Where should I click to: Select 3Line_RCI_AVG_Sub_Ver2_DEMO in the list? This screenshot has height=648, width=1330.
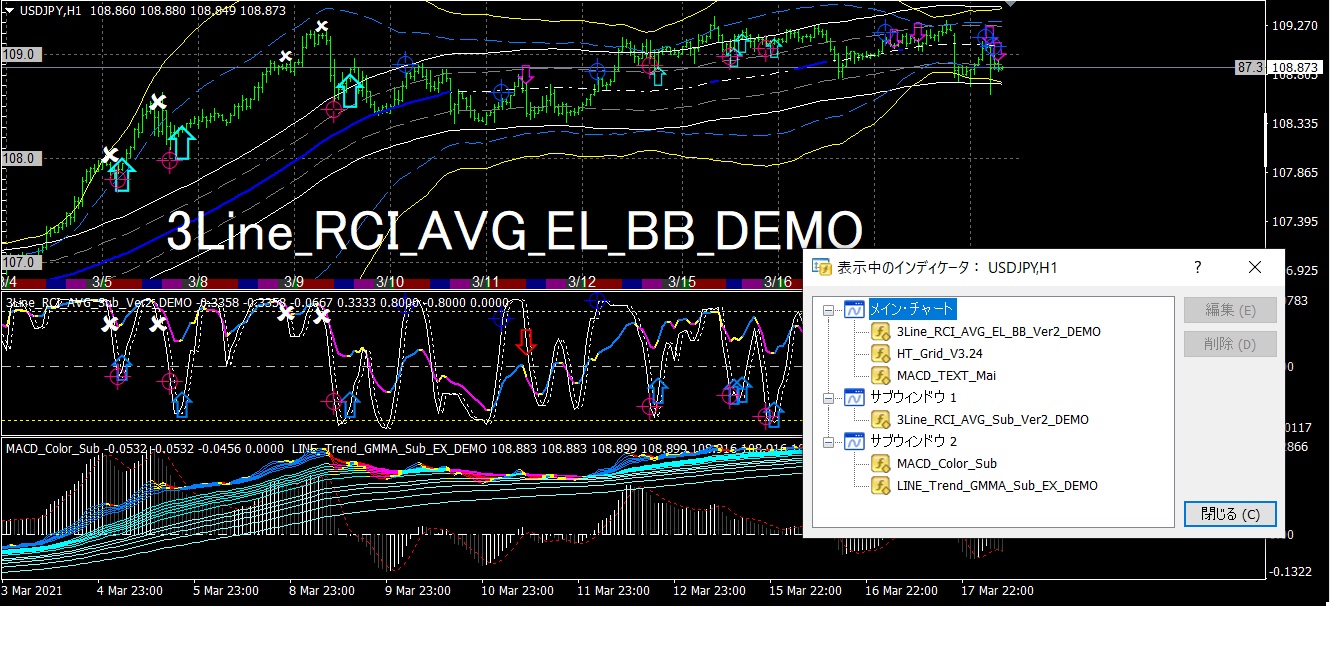coord(993,419)
